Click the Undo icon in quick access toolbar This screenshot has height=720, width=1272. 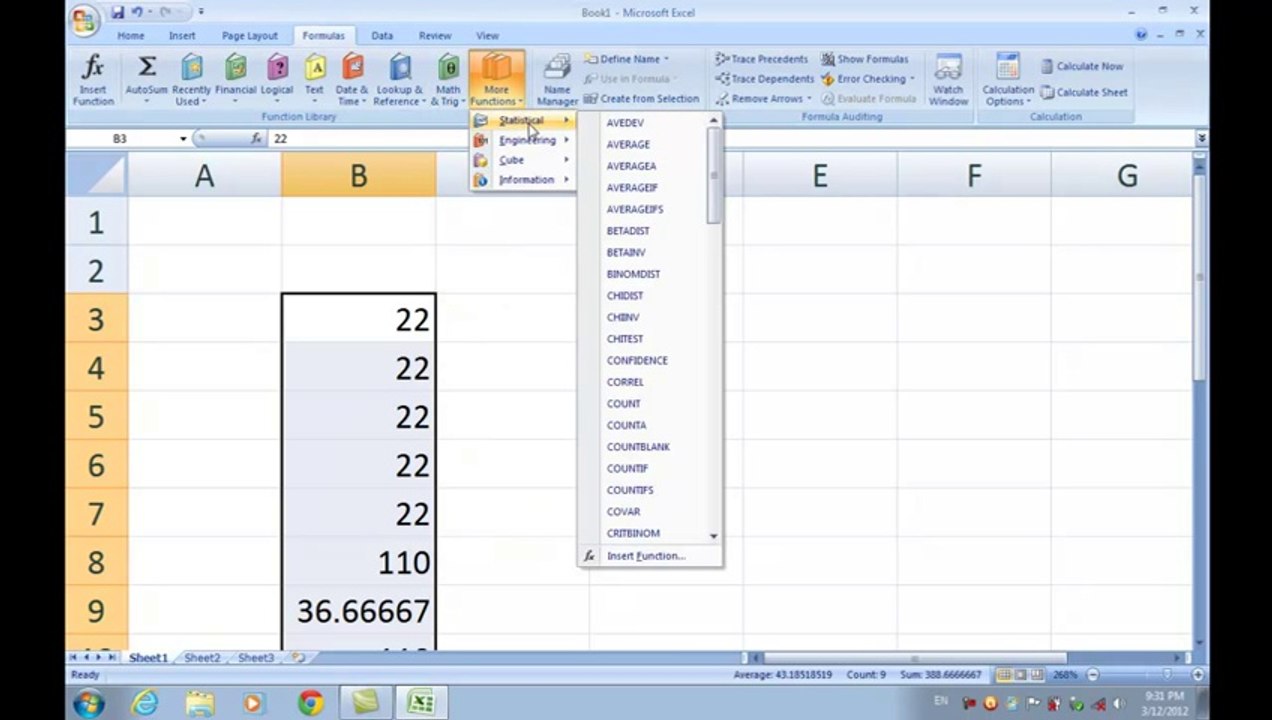point(137,12)
